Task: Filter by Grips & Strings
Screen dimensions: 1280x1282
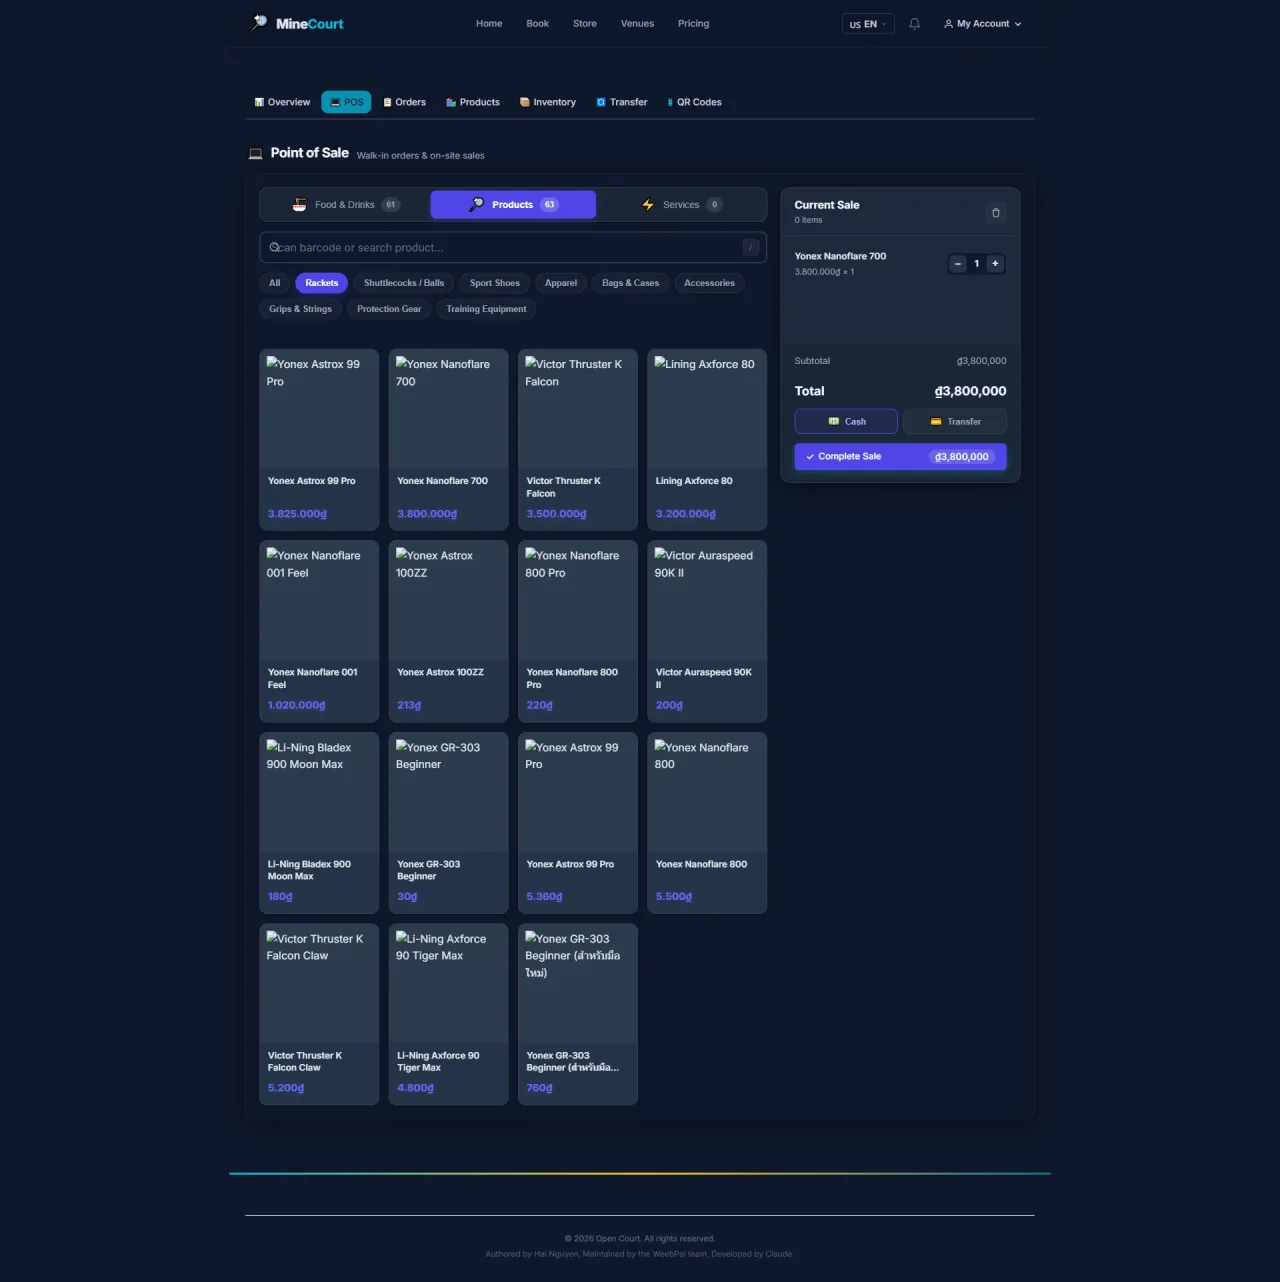Action: pos(301,309)
